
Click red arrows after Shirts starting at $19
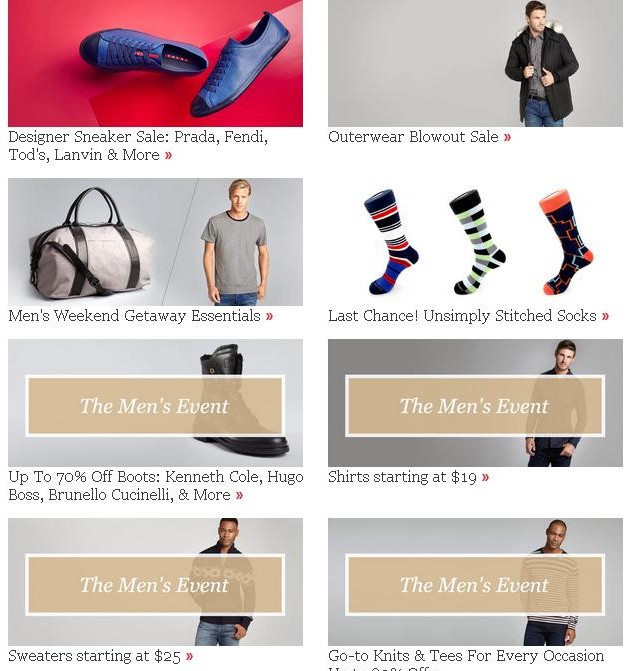(485, 477)
